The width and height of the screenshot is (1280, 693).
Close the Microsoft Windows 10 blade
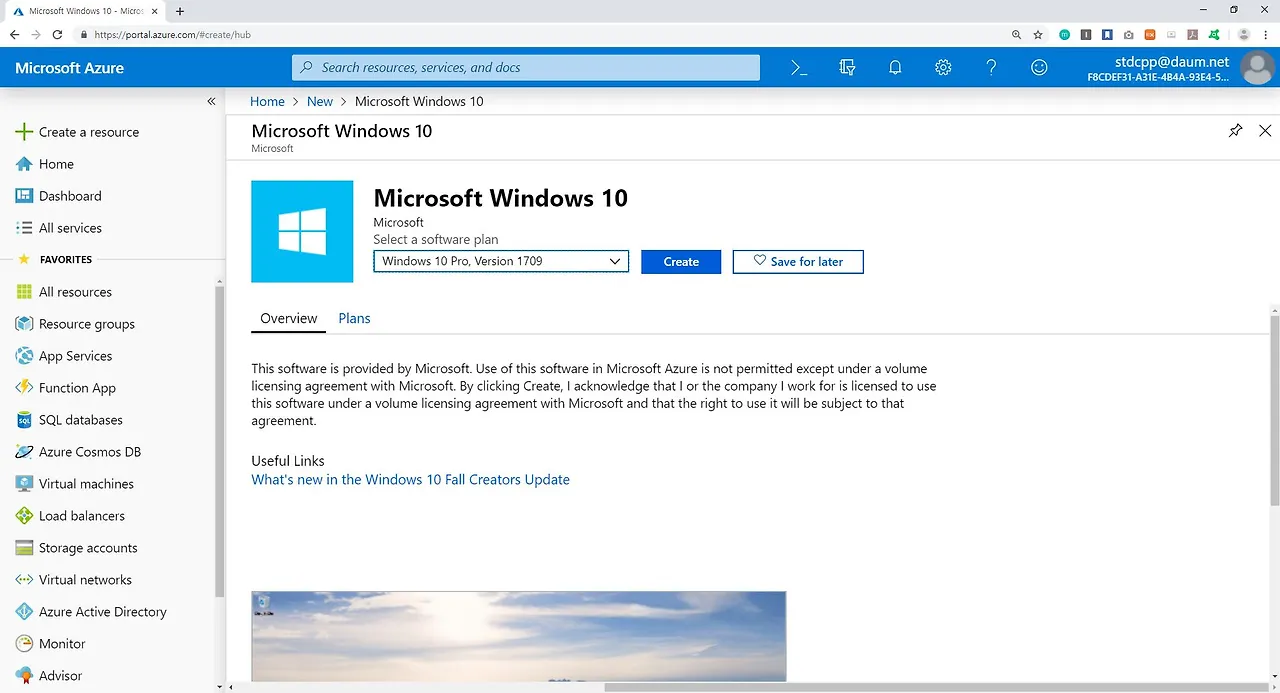click(1265, 131)
